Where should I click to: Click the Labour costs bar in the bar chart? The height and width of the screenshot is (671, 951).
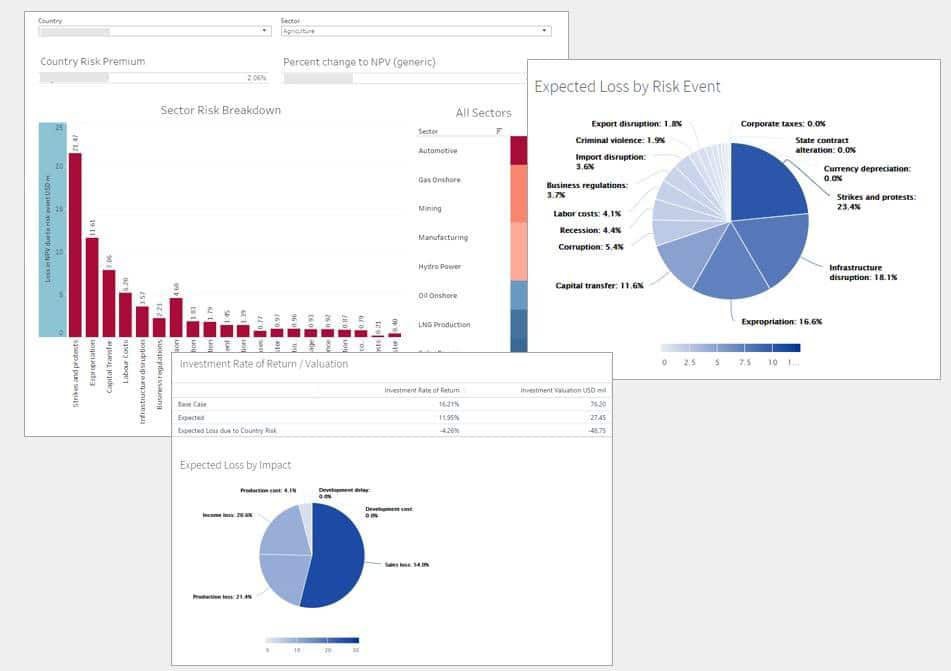(126, 315)
